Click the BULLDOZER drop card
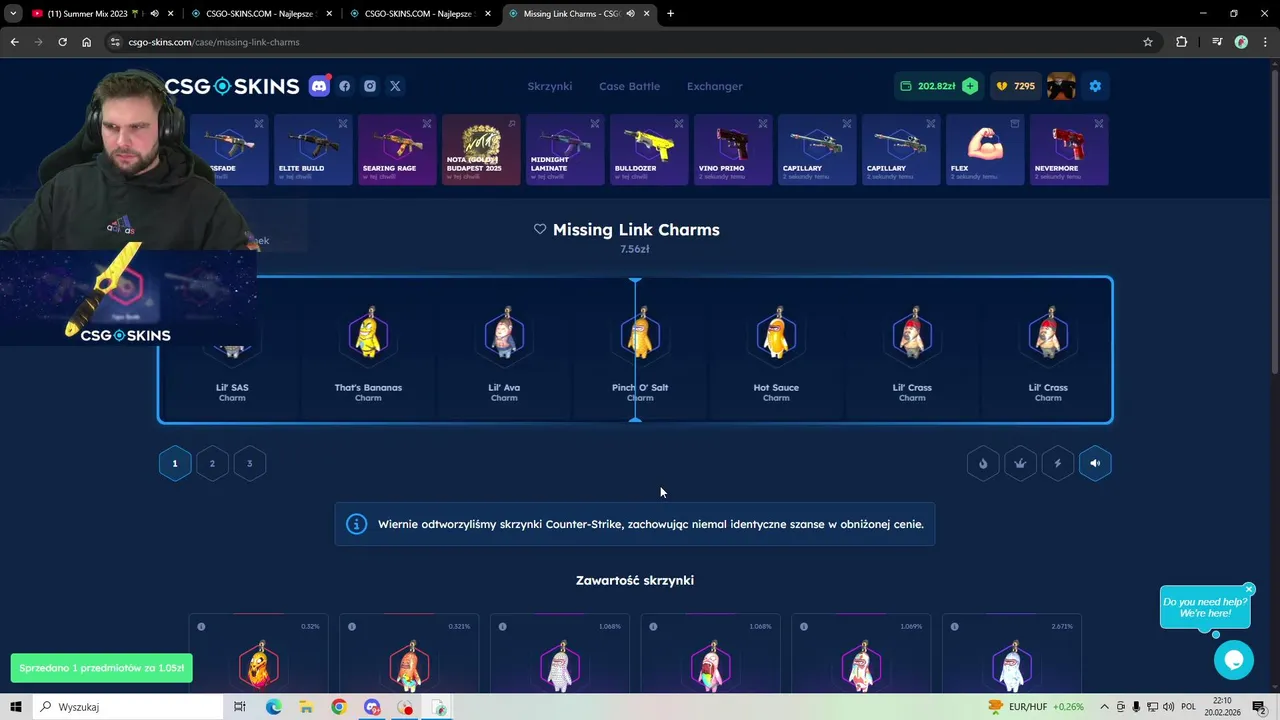This screenshot has width=1280, height=720. pos(649,150)
